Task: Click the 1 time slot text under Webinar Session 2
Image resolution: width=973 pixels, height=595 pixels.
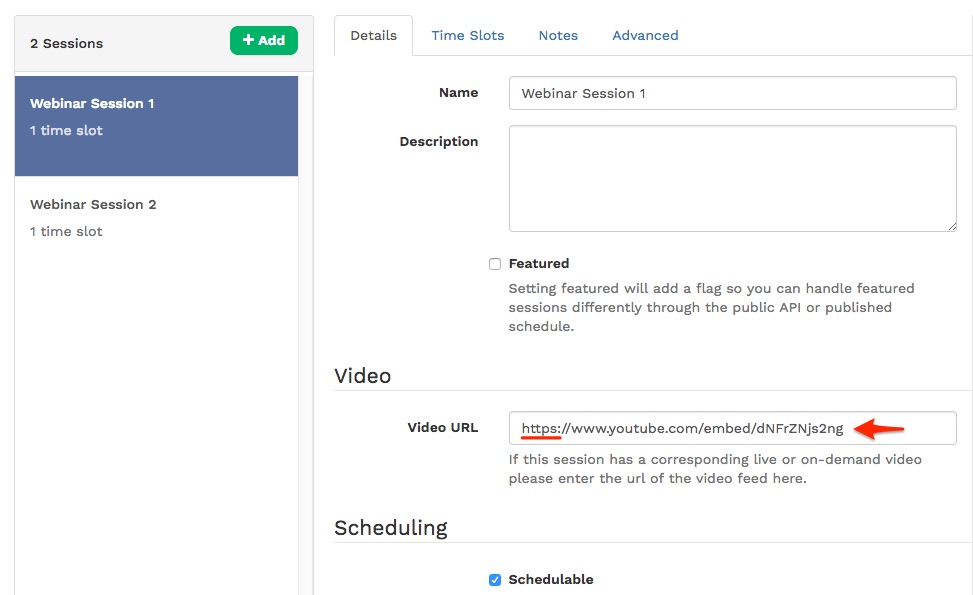Action: click(66, 231)
